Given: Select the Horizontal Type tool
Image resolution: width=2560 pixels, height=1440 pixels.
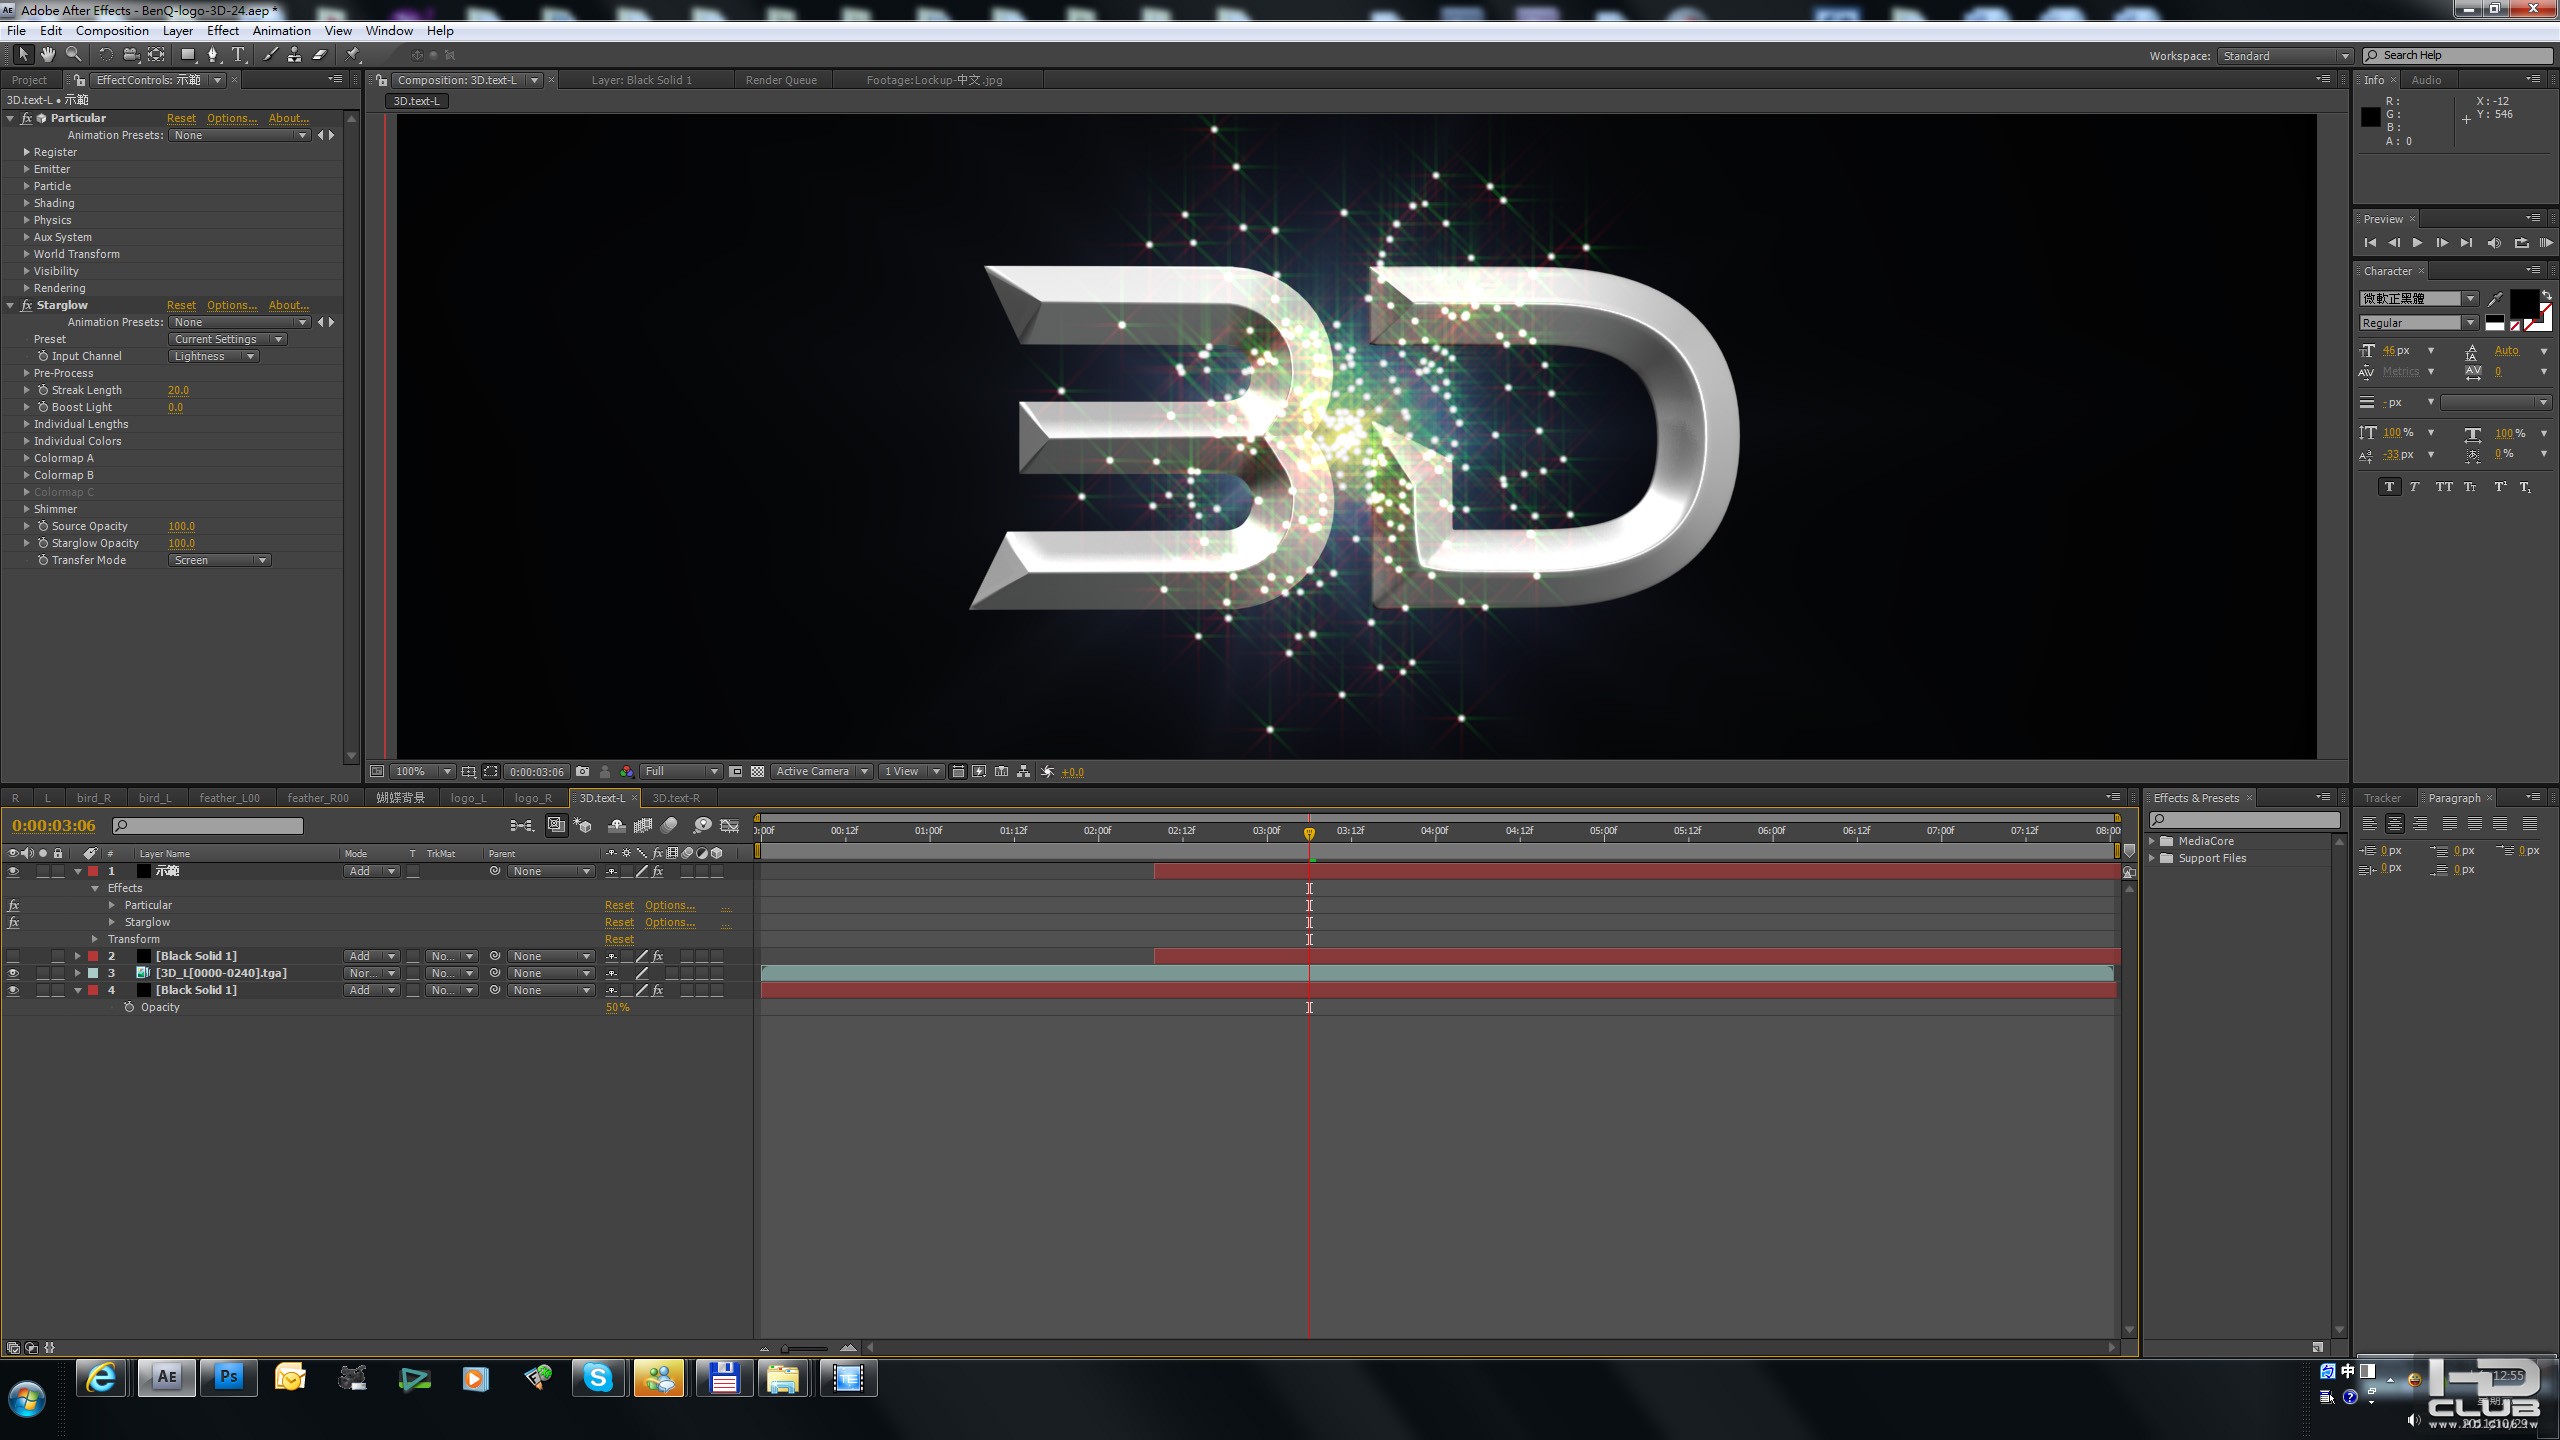Looking at the screenshot, I should (238, 55).
